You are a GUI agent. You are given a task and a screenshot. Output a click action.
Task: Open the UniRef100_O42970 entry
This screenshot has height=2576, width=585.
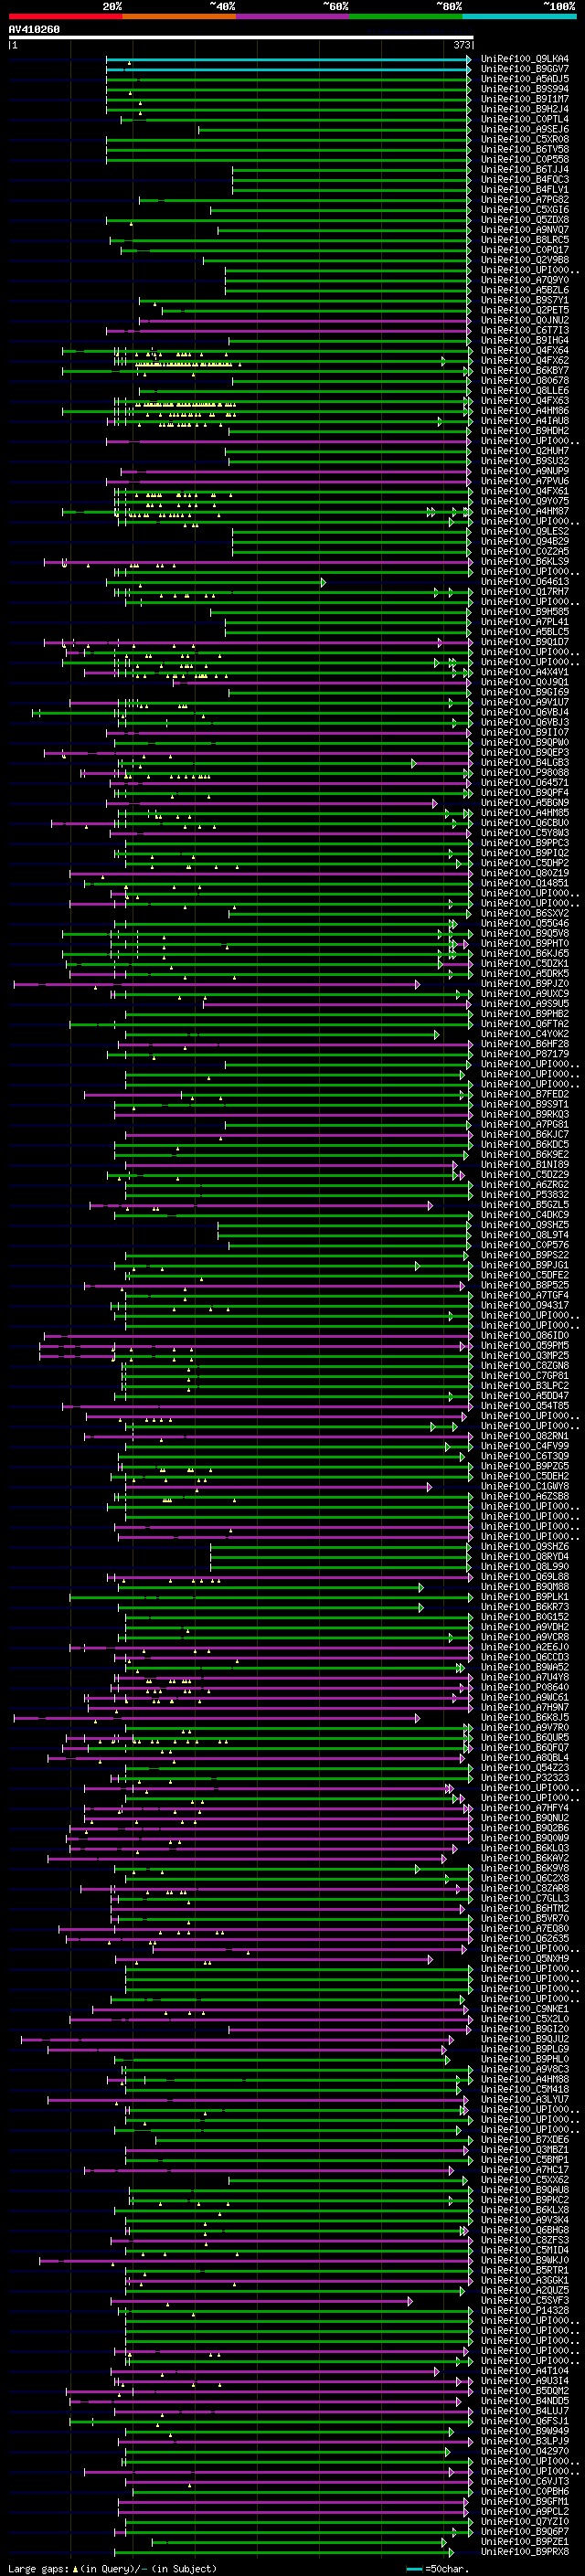525,2451
